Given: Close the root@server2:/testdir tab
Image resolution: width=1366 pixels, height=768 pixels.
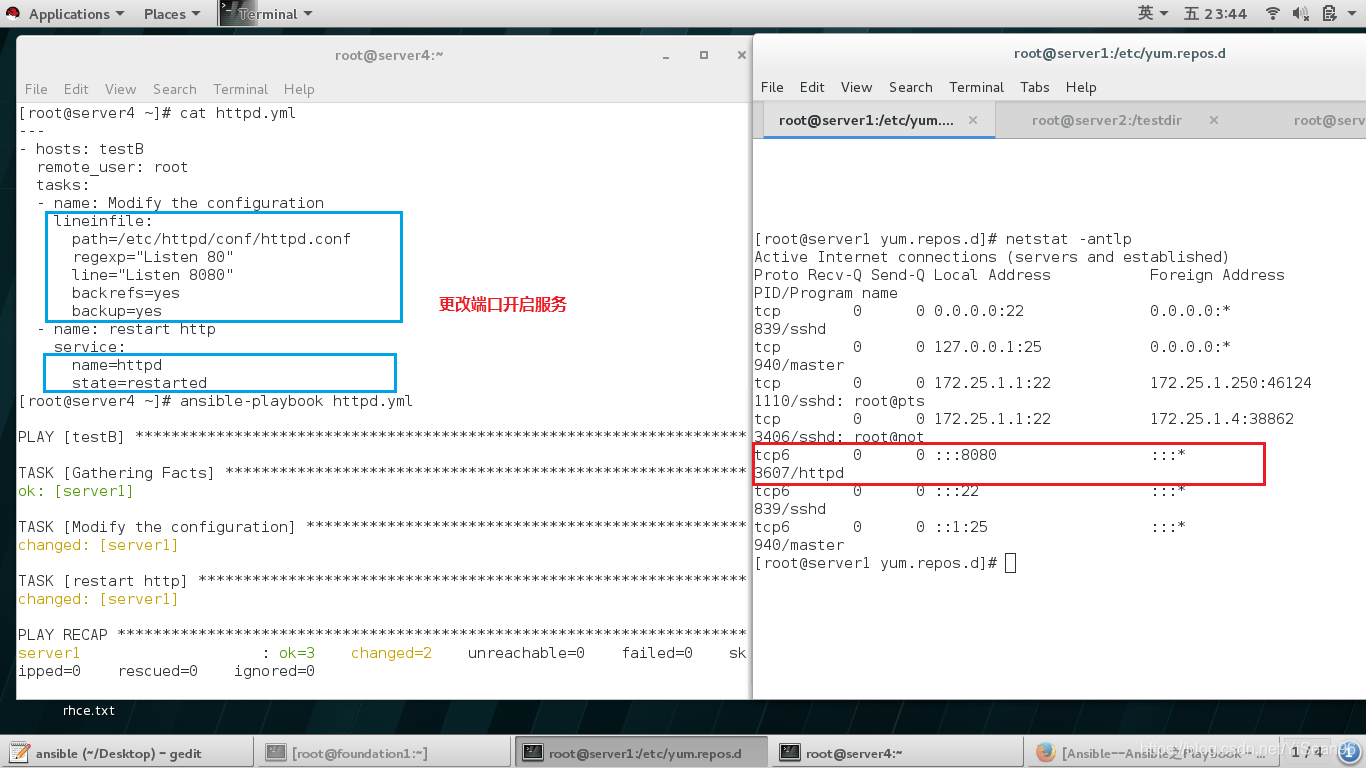Looking at the screenshot, I should point(1213,120).
